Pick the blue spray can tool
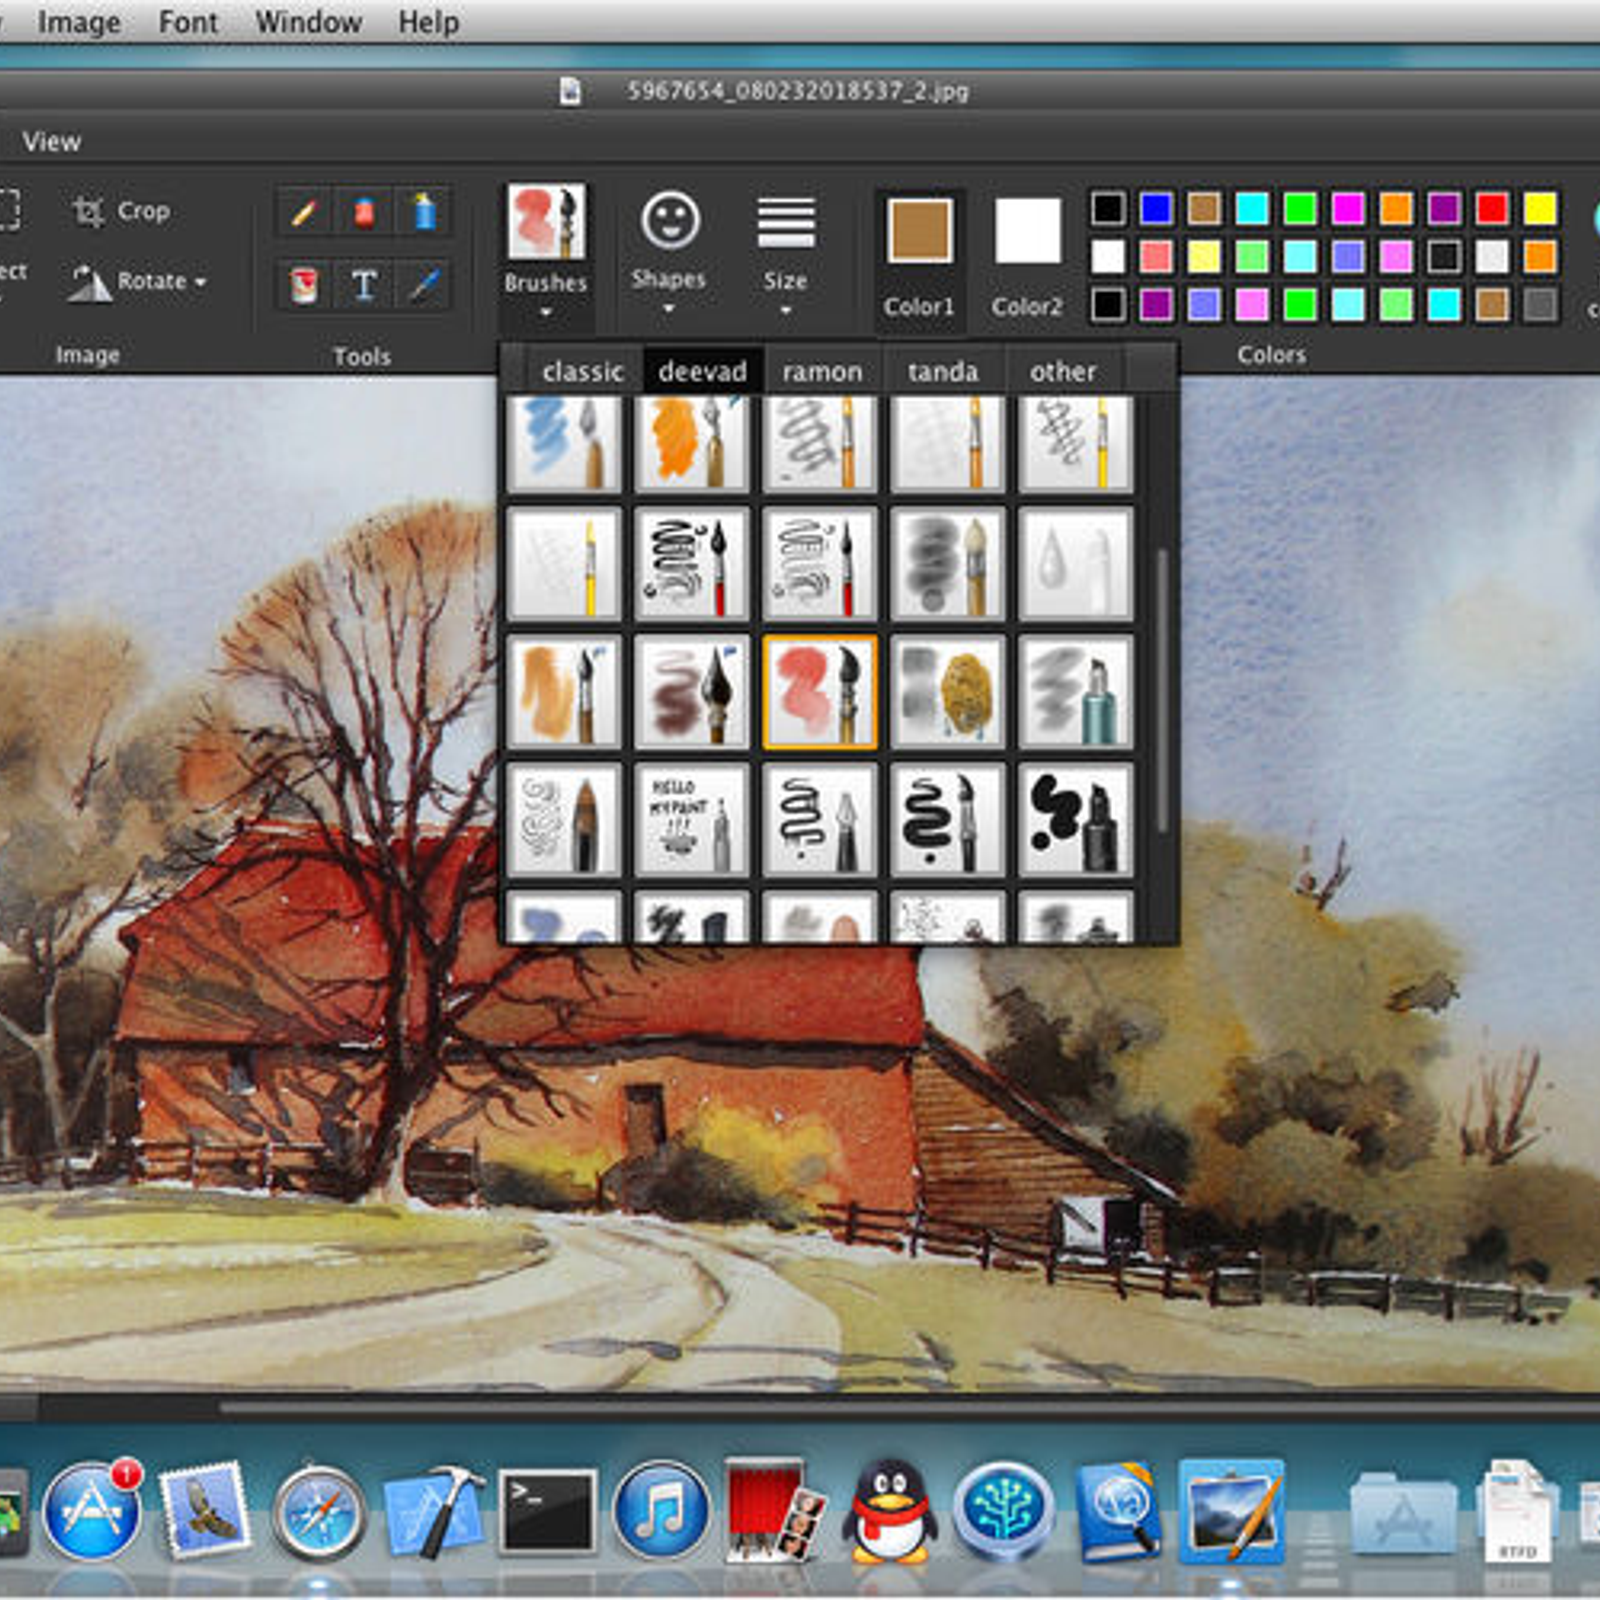 425,213
